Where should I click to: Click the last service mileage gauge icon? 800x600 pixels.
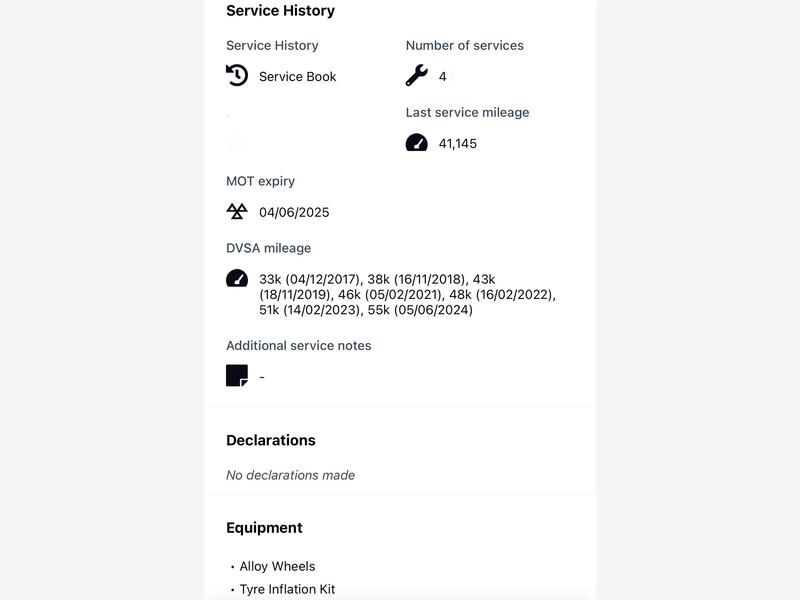pyautogui.click(x=417, y=142)
